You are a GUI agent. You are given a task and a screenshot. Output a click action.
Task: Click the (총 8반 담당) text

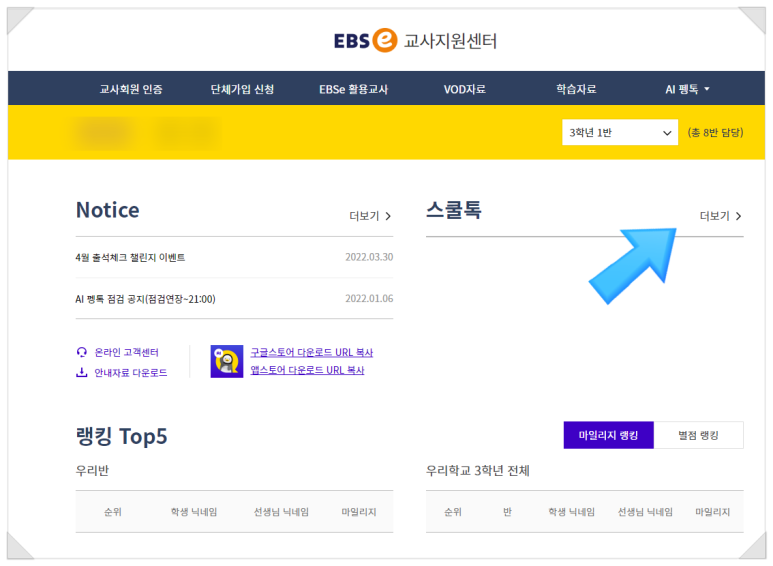pyautogui.click(x=715, y=132)
